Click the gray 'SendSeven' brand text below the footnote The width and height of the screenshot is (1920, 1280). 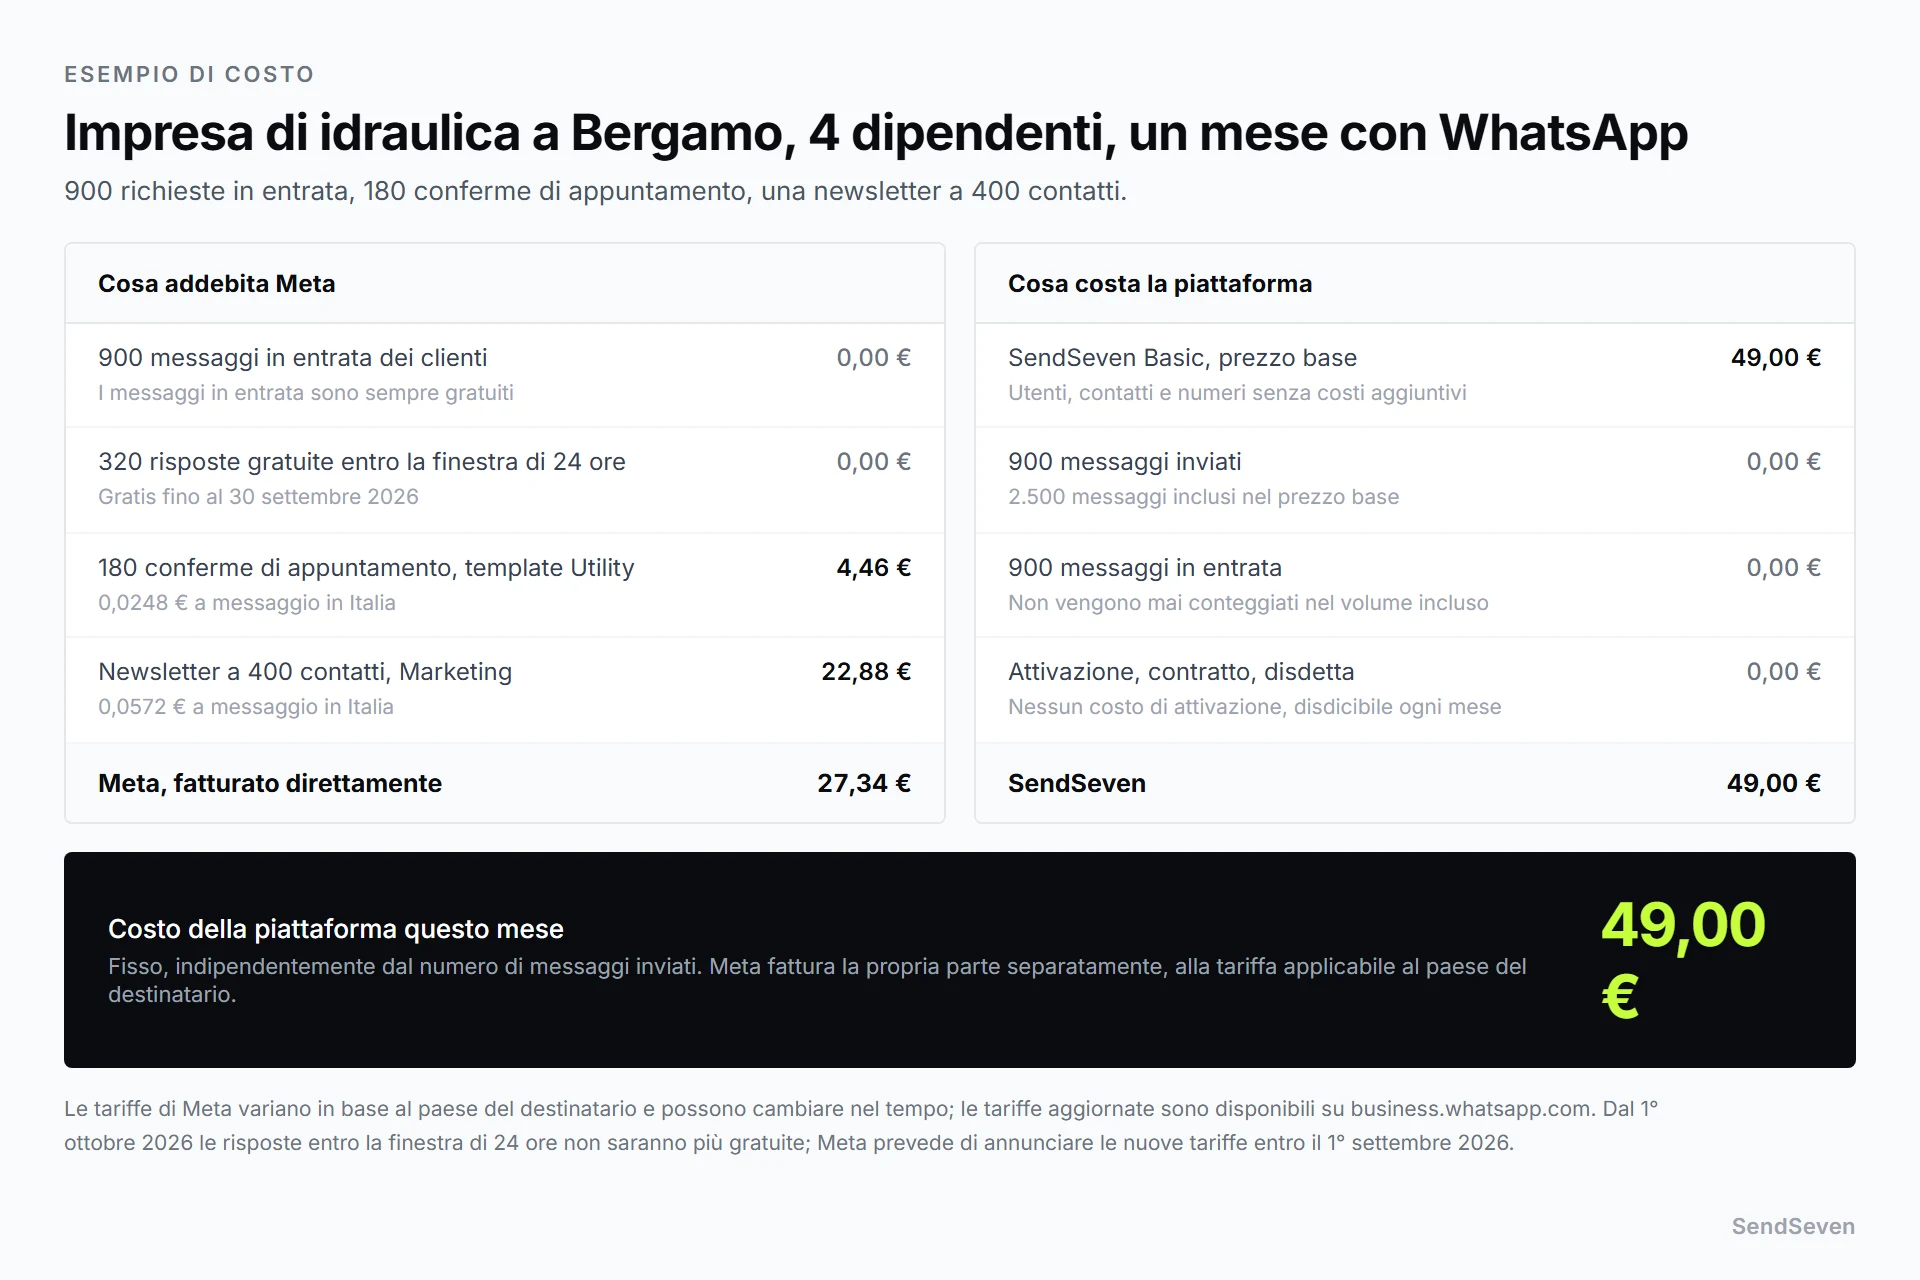(x=1793, y=1227)
